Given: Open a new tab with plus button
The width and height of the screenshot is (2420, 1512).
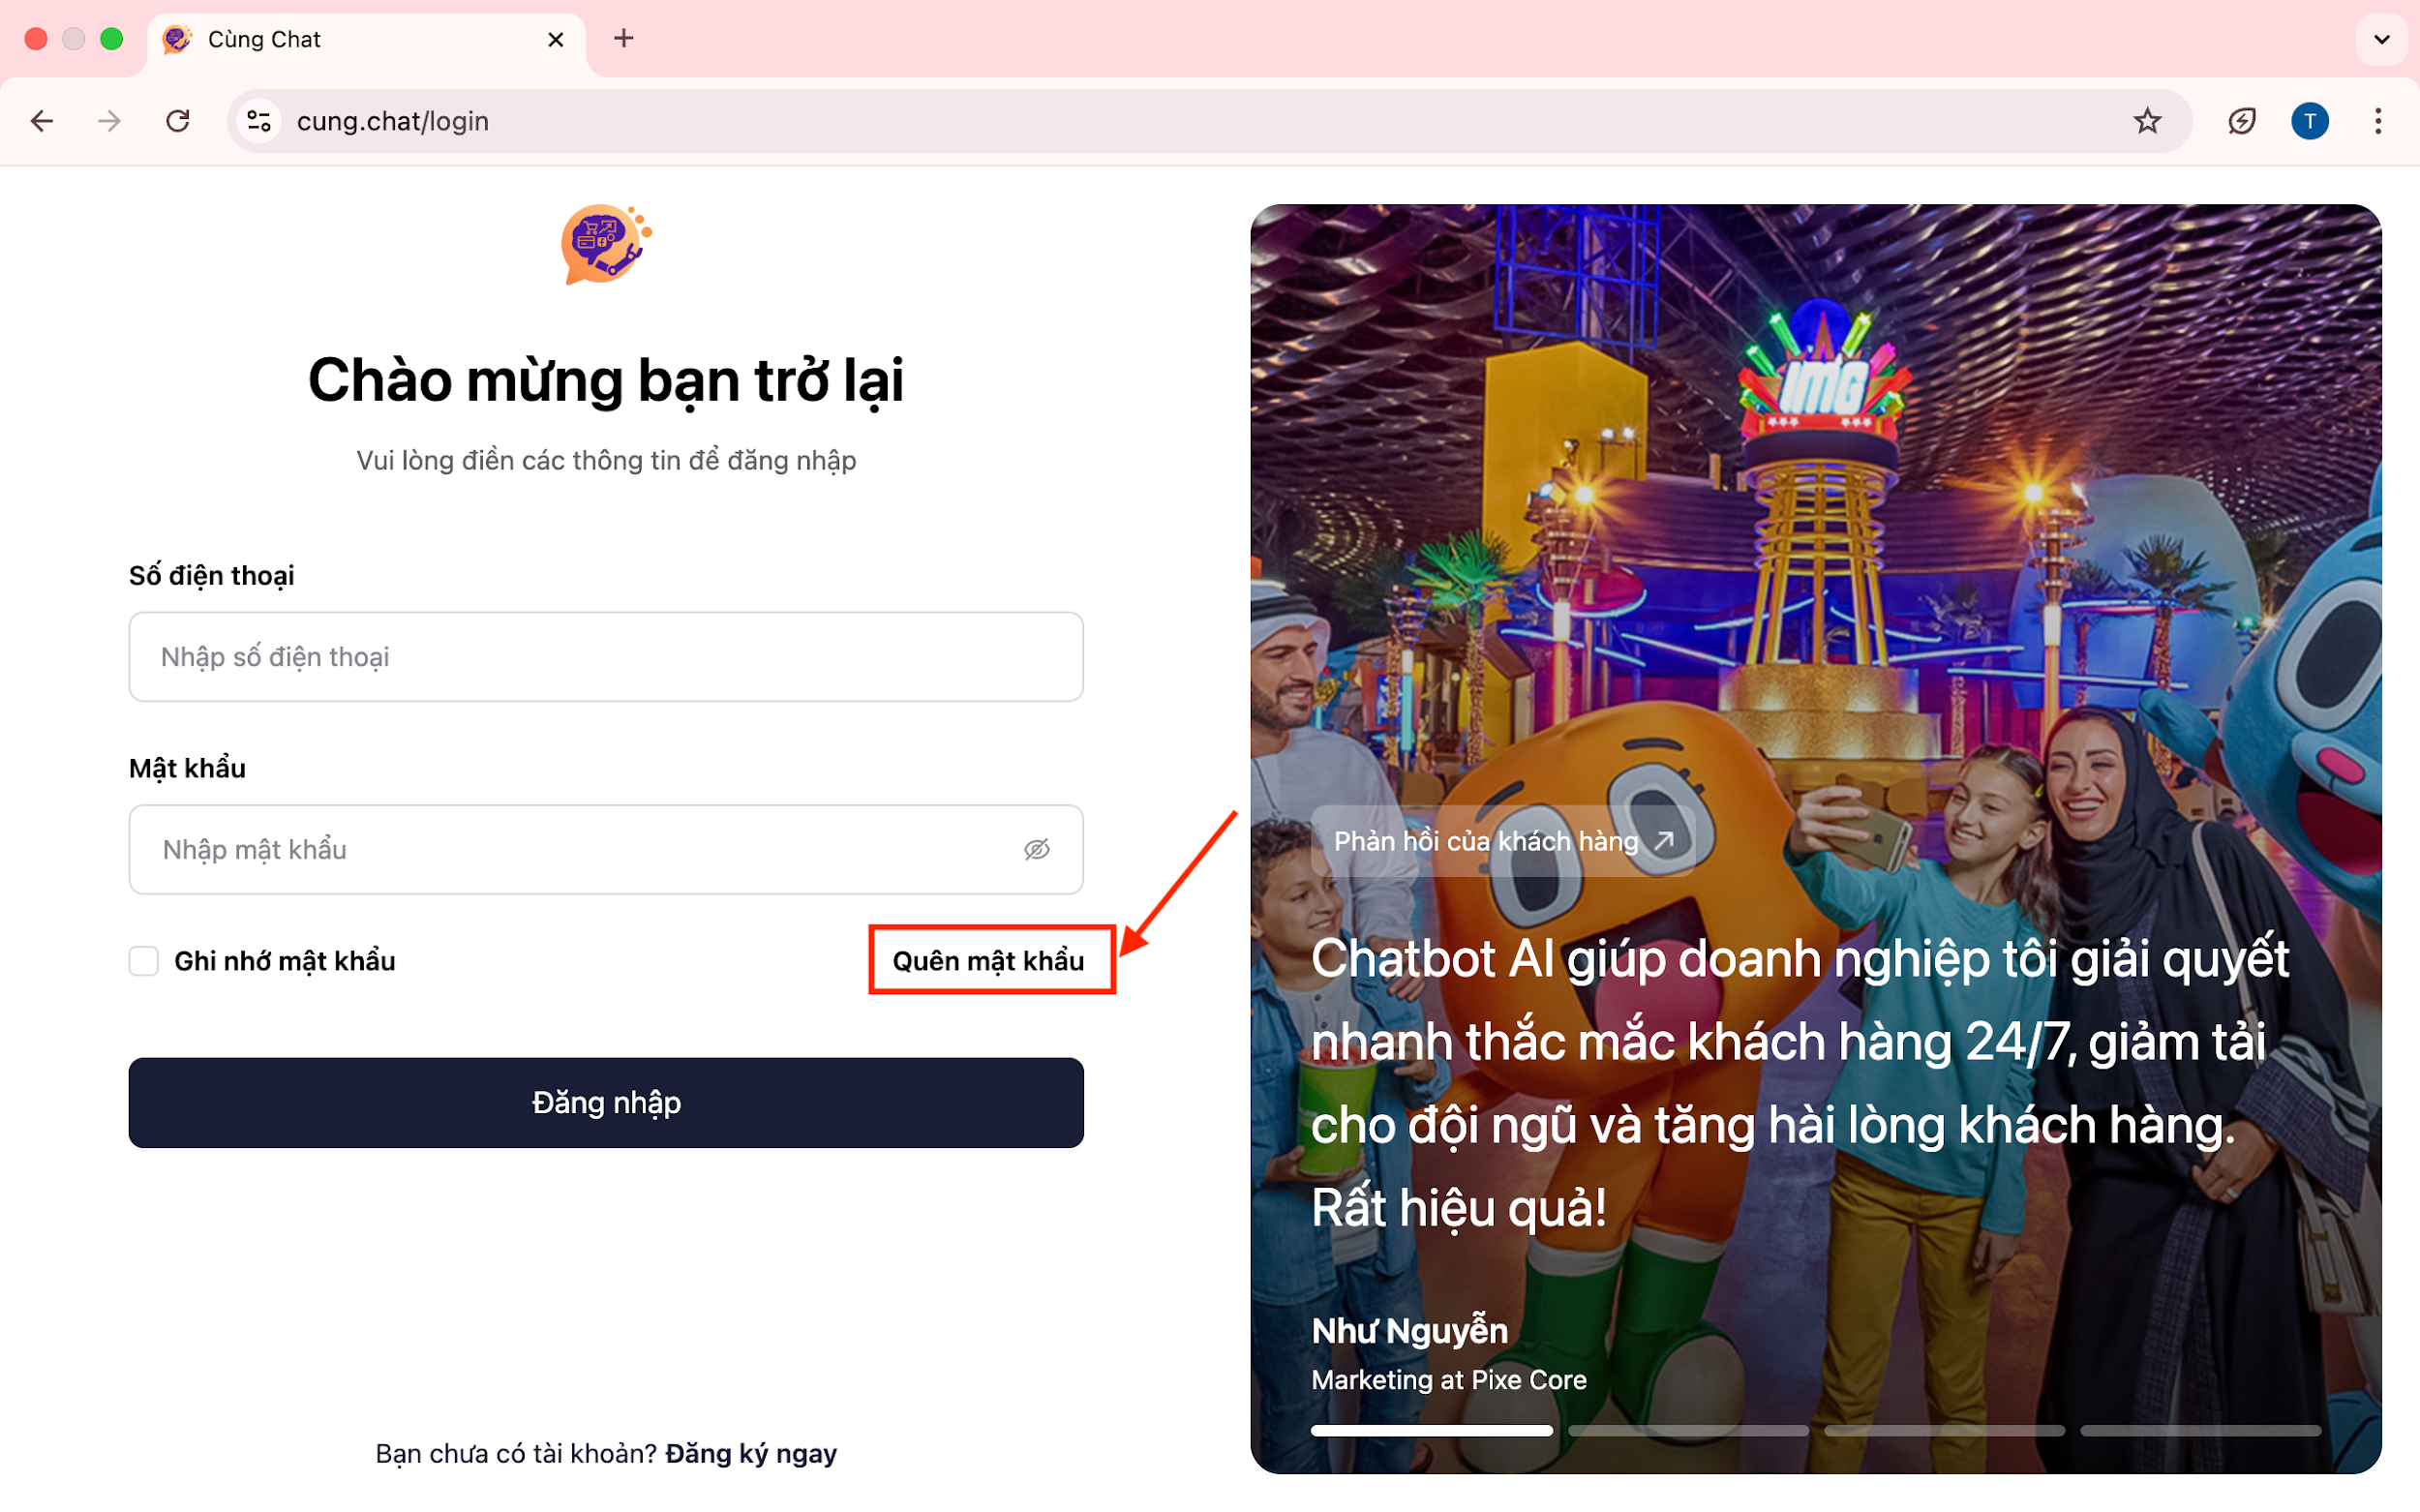Looking at the screenshot, I should coord(623,39).
